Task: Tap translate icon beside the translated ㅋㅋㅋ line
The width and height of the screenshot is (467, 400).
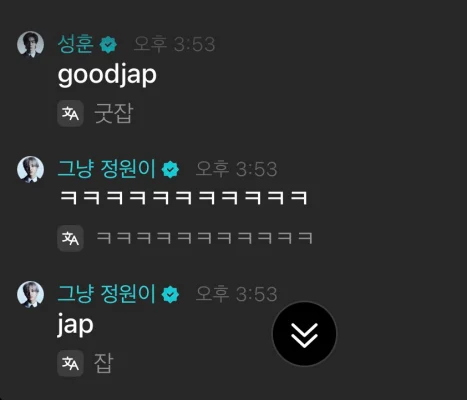Action: pos(70,238)
